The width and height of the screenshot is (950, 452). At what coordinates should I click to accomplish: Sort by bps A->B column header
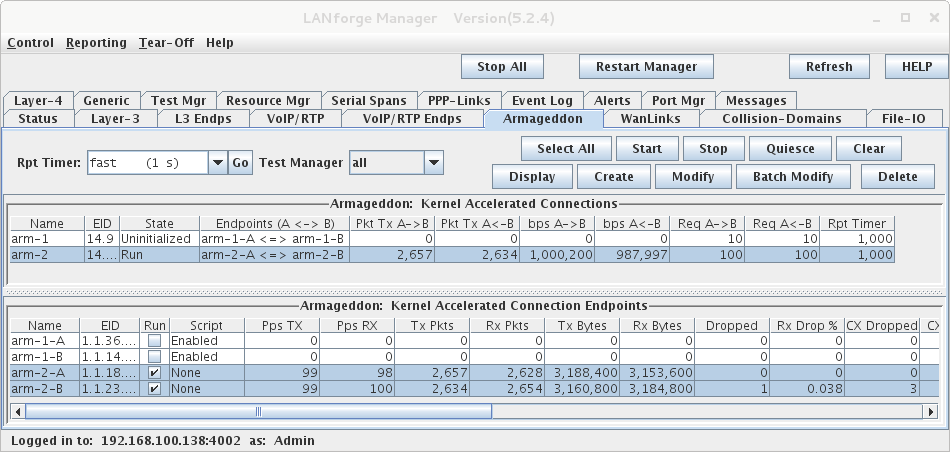557,224
